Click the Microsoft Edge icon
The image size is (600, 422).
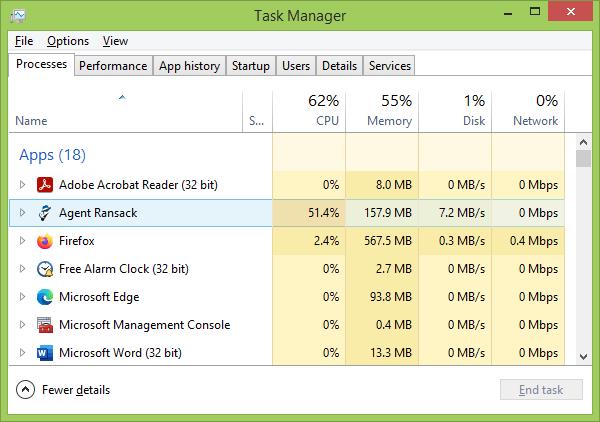[x=45, y=297]
